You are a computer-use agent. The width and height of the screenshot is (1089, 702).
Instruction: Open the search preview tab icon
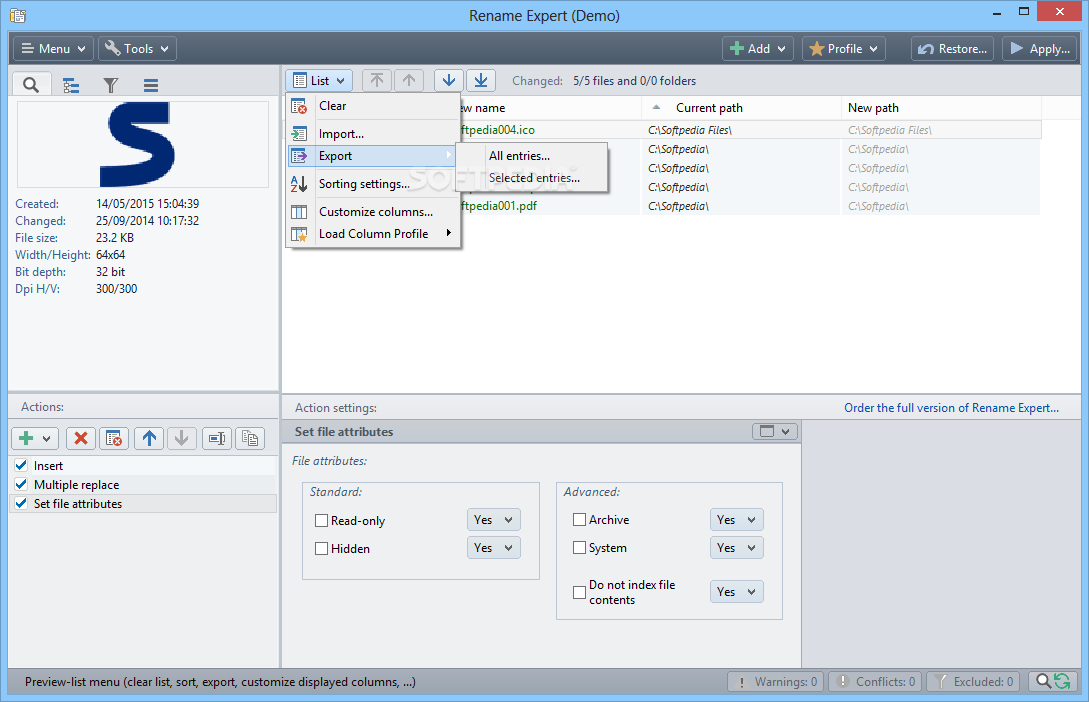(31, 85)
